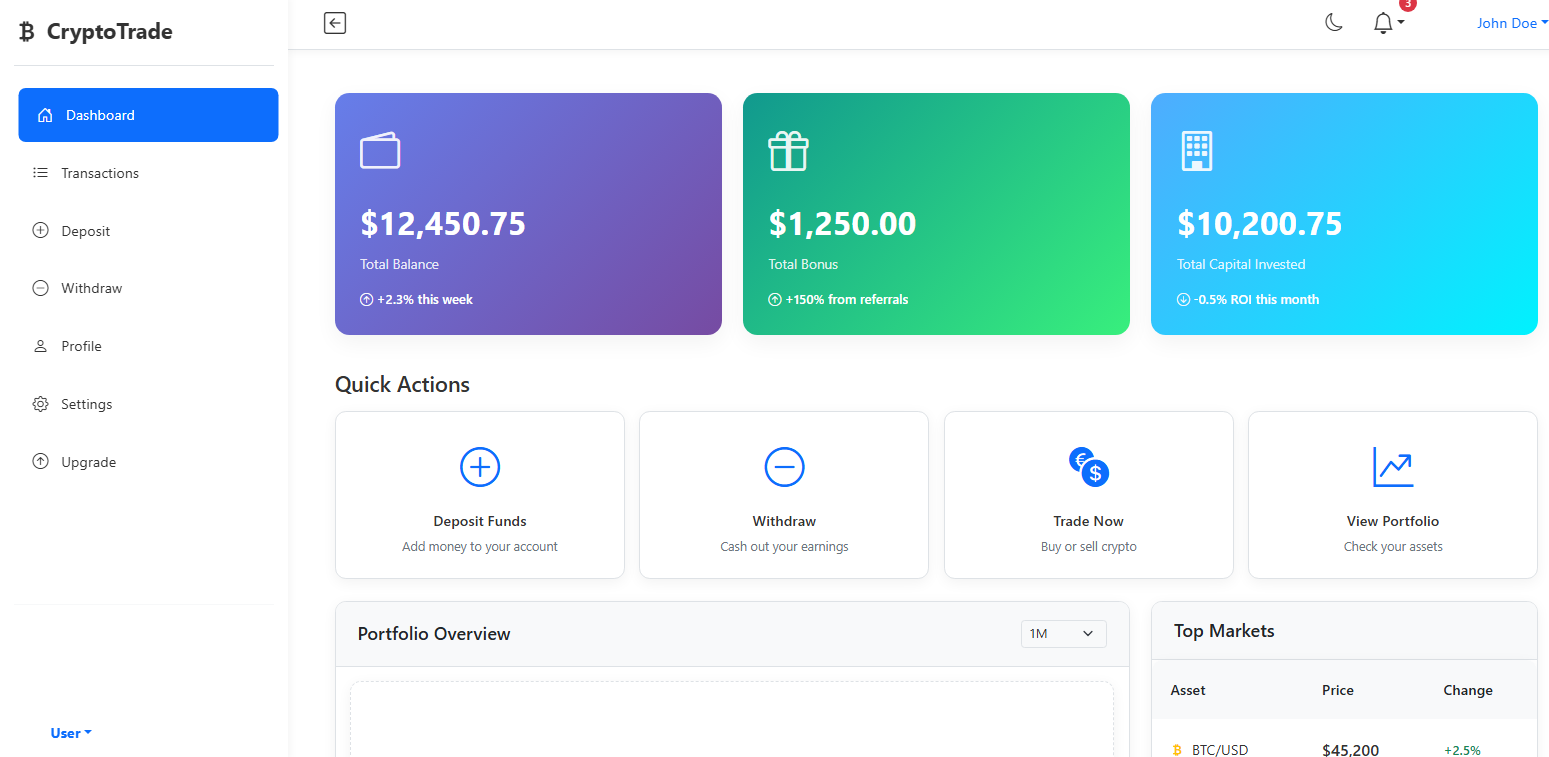Open the Deposit section via plus-circle icon
1549x757 pixels.
coord(40,230)
